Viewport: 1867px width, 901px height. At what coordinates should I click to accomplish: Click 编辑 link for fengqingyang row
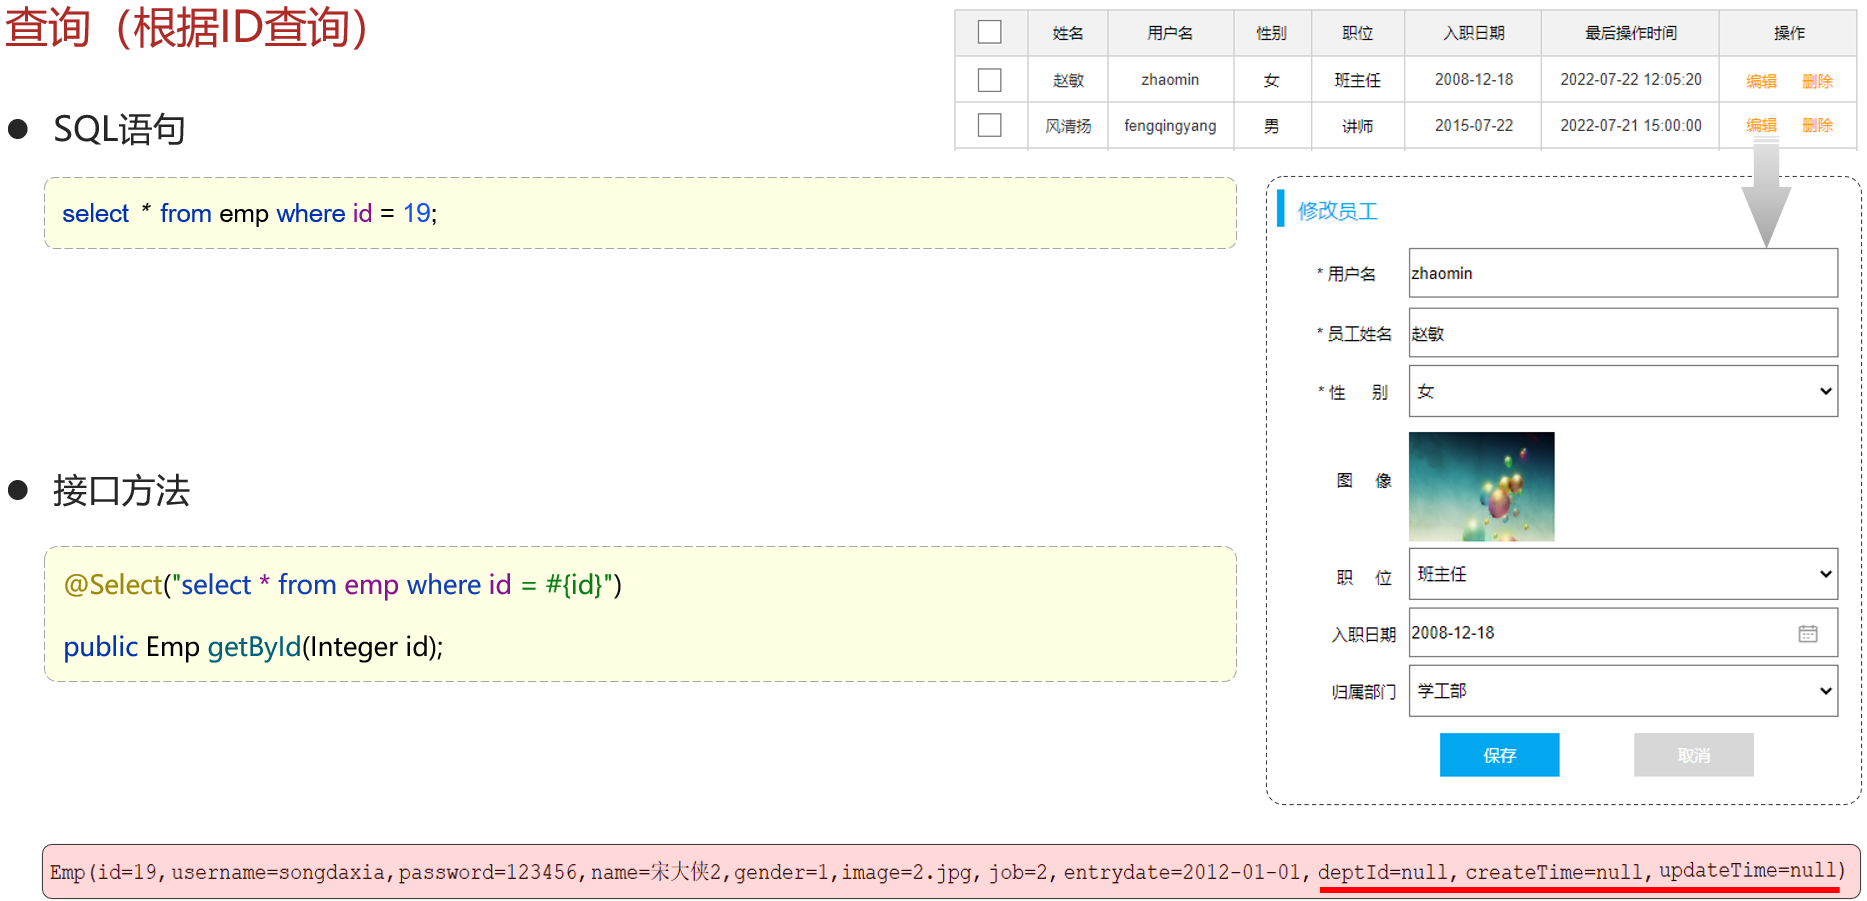1761,125
